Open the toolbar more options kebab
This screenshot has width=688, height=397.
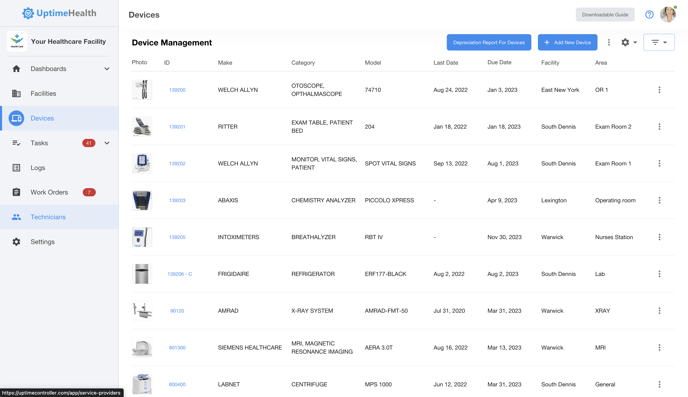click(x=609, y=43)
